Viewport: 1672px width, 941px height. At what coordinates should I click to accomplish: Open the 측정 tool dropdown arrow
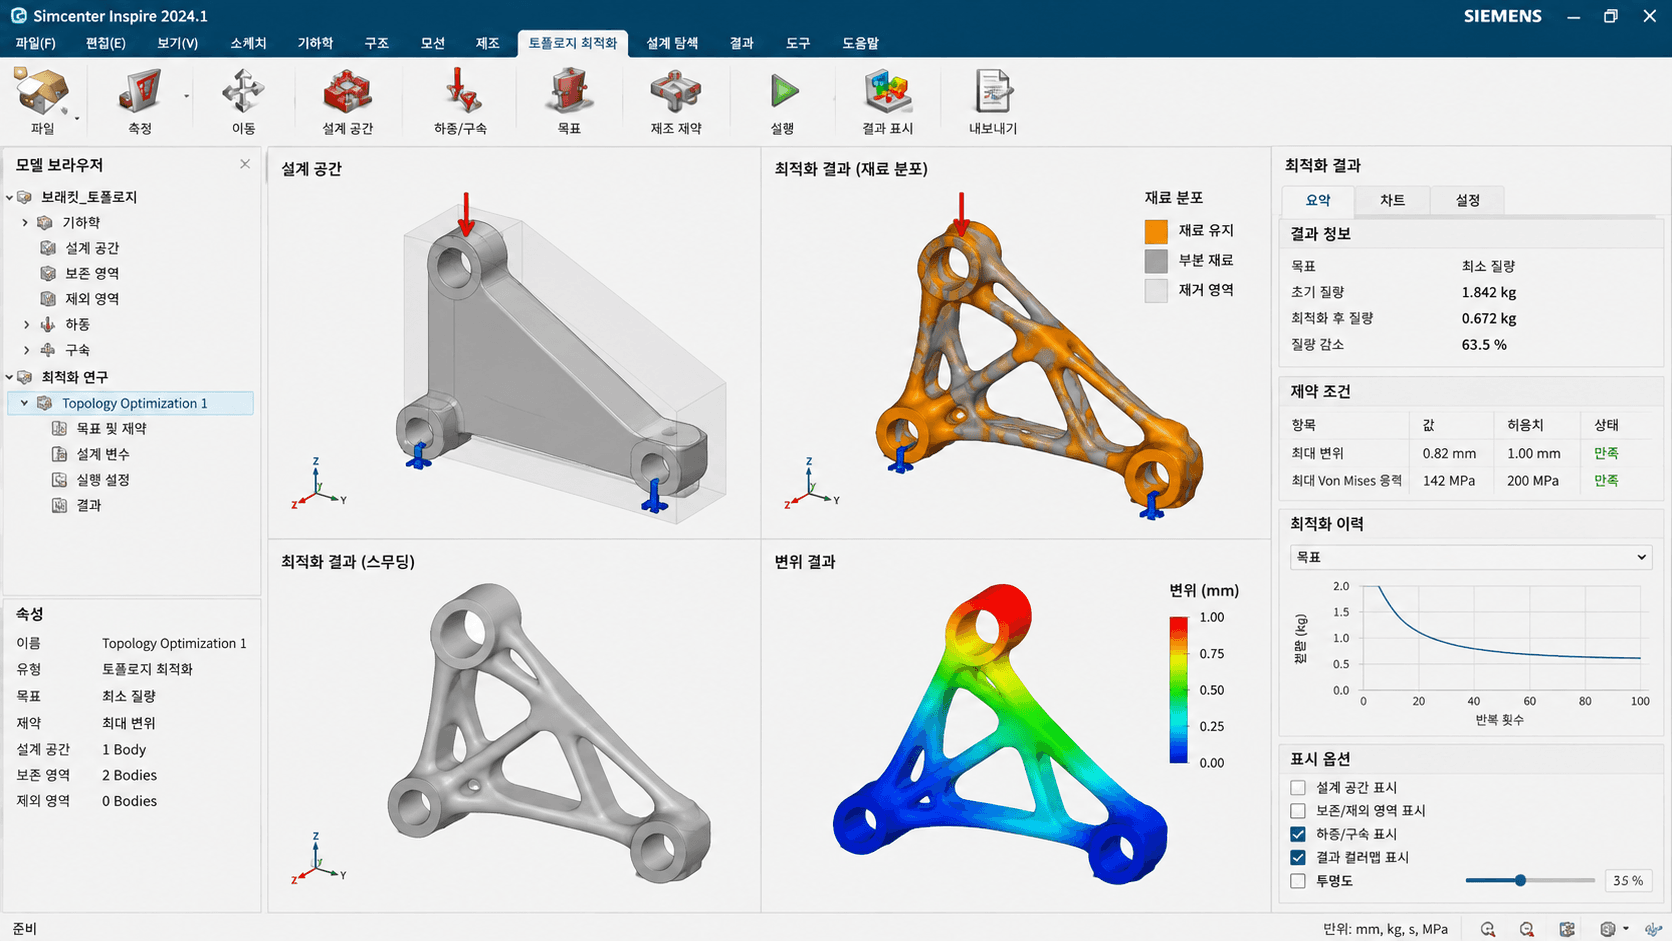pyautogui.click(x=186, y=97)
